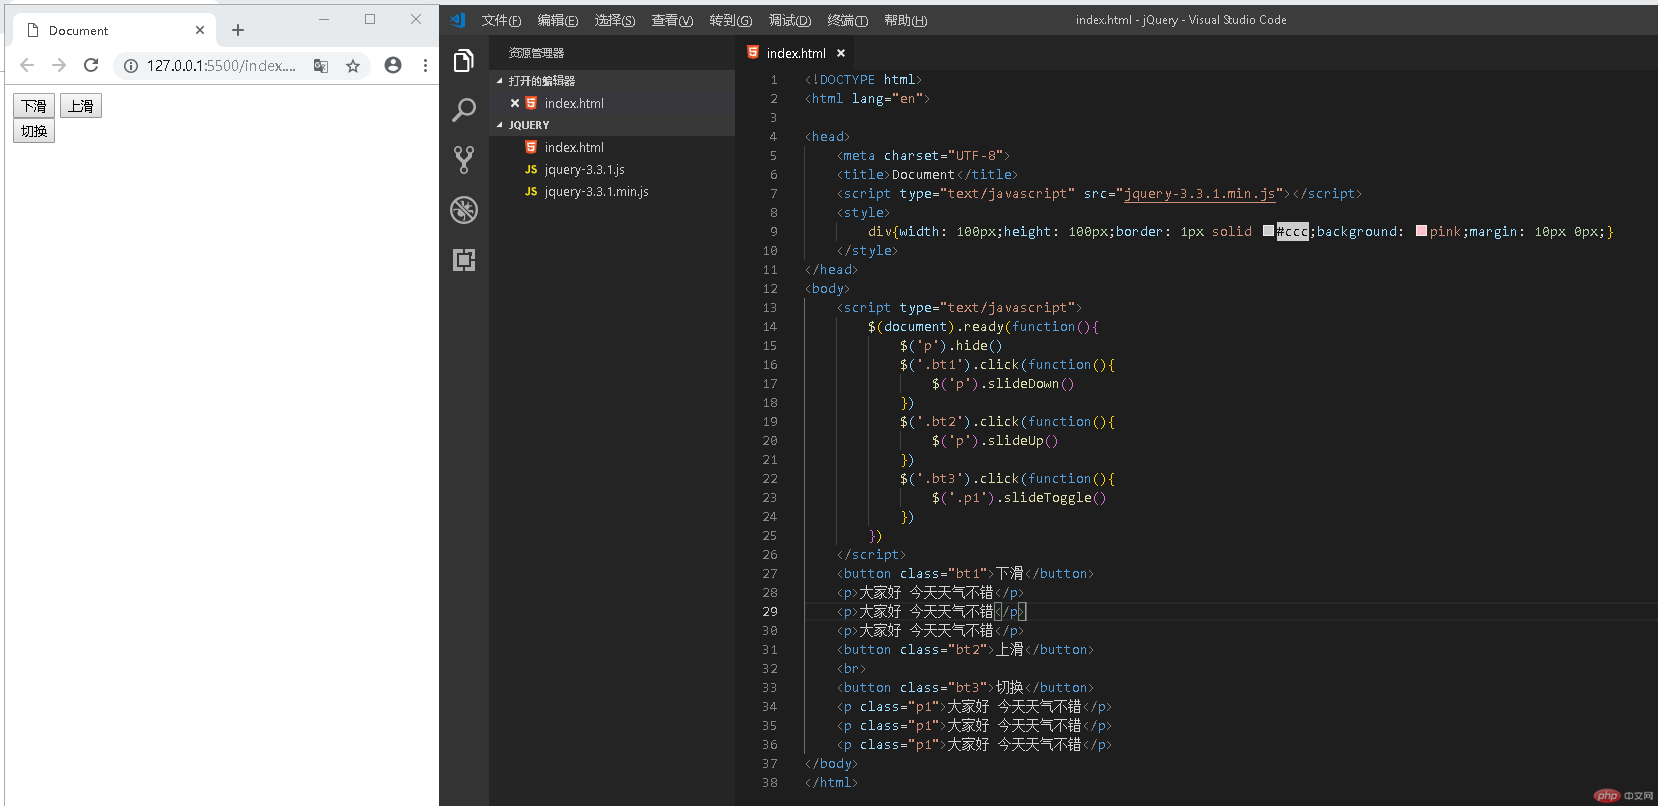Go forward in Chrome browser
Viewport: 1658px width, 806px height.
[59, 65]
